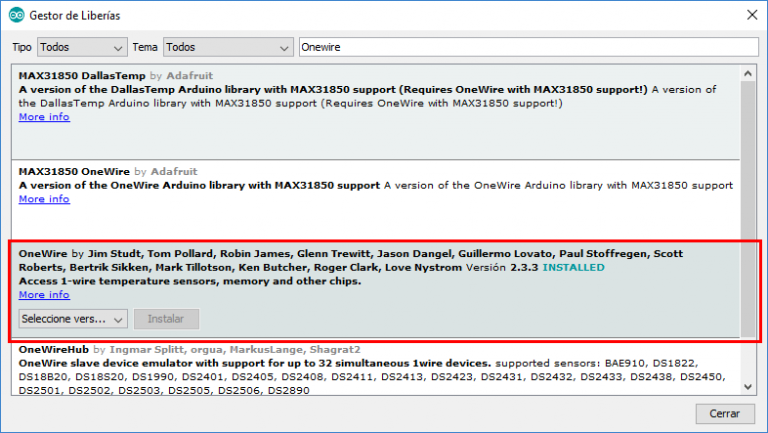Click the Cerrar button

pos(724,414)
